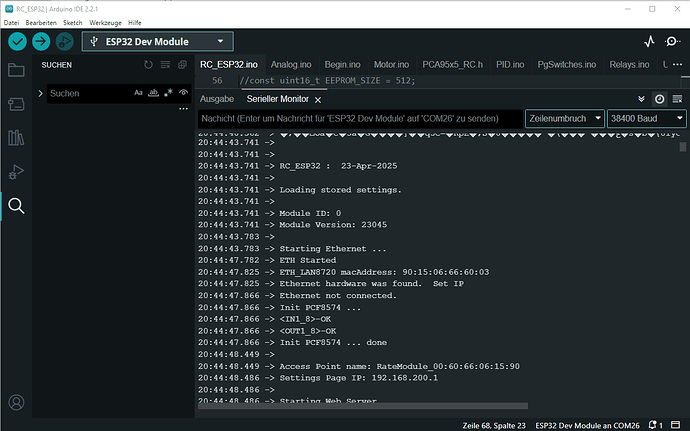Open the Boards Manager sidebar icon
Viewport: 690px width, 431px height.
coord(16,104)
